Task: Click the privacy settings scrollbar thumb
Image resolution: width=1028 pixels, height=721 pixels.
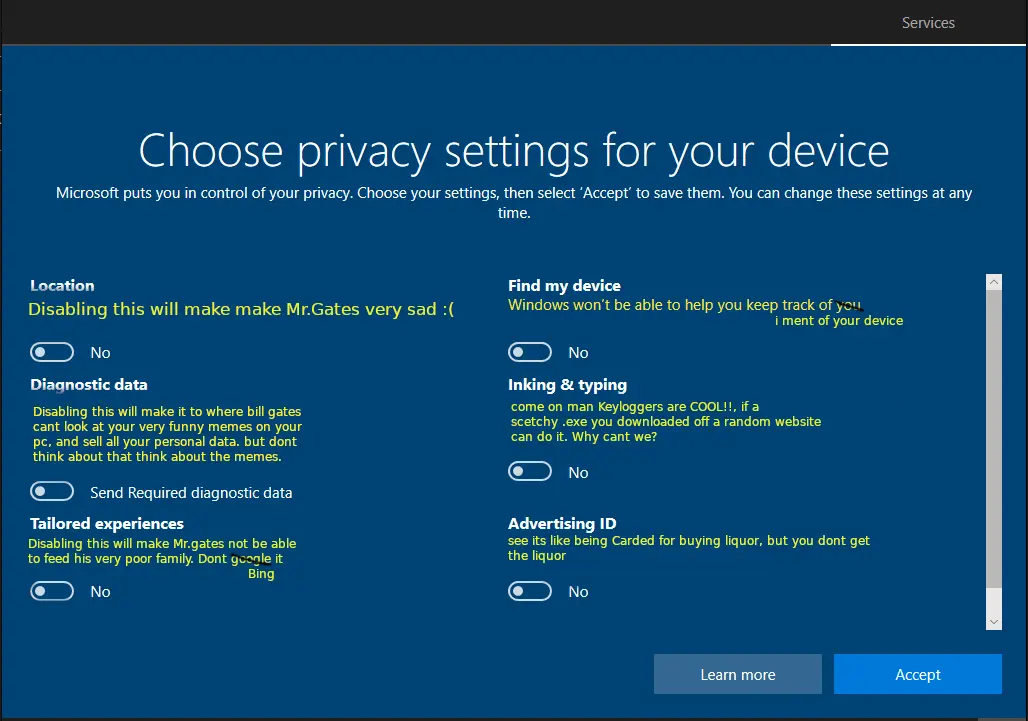Action: pyautogui.click(x=993, y=440)
